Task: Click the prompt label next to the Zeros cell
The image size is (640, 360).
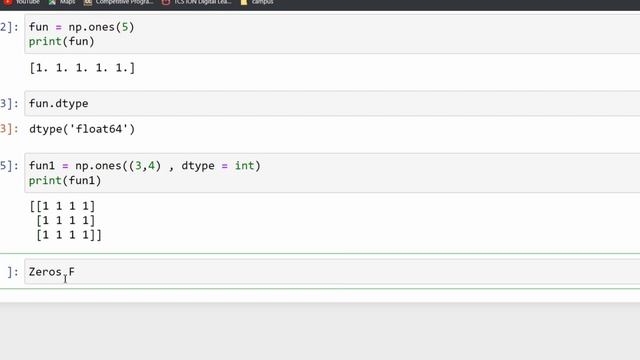Action: pos(13,272)
